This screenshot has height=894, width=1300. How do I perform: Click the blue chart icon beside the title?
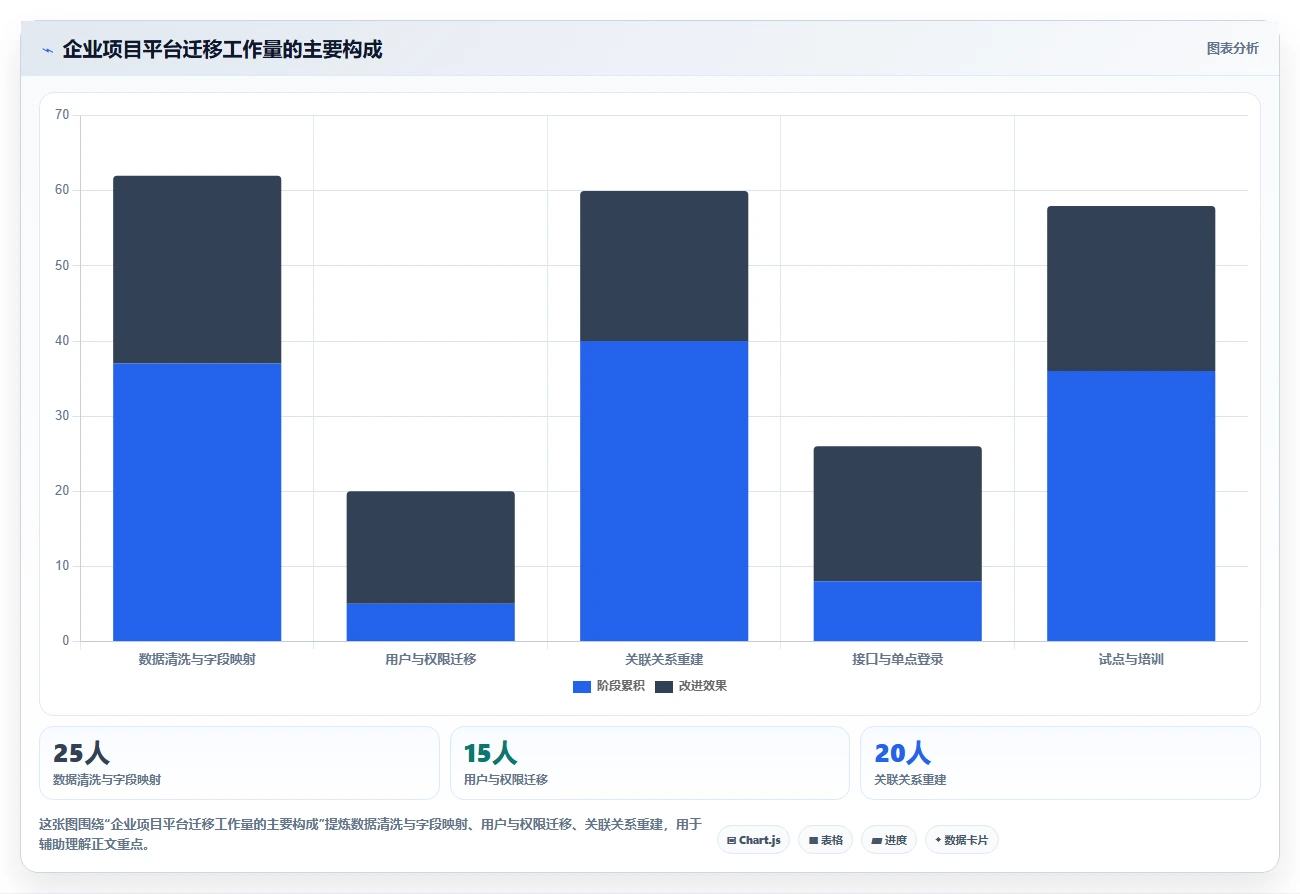(x=47, y=50)
